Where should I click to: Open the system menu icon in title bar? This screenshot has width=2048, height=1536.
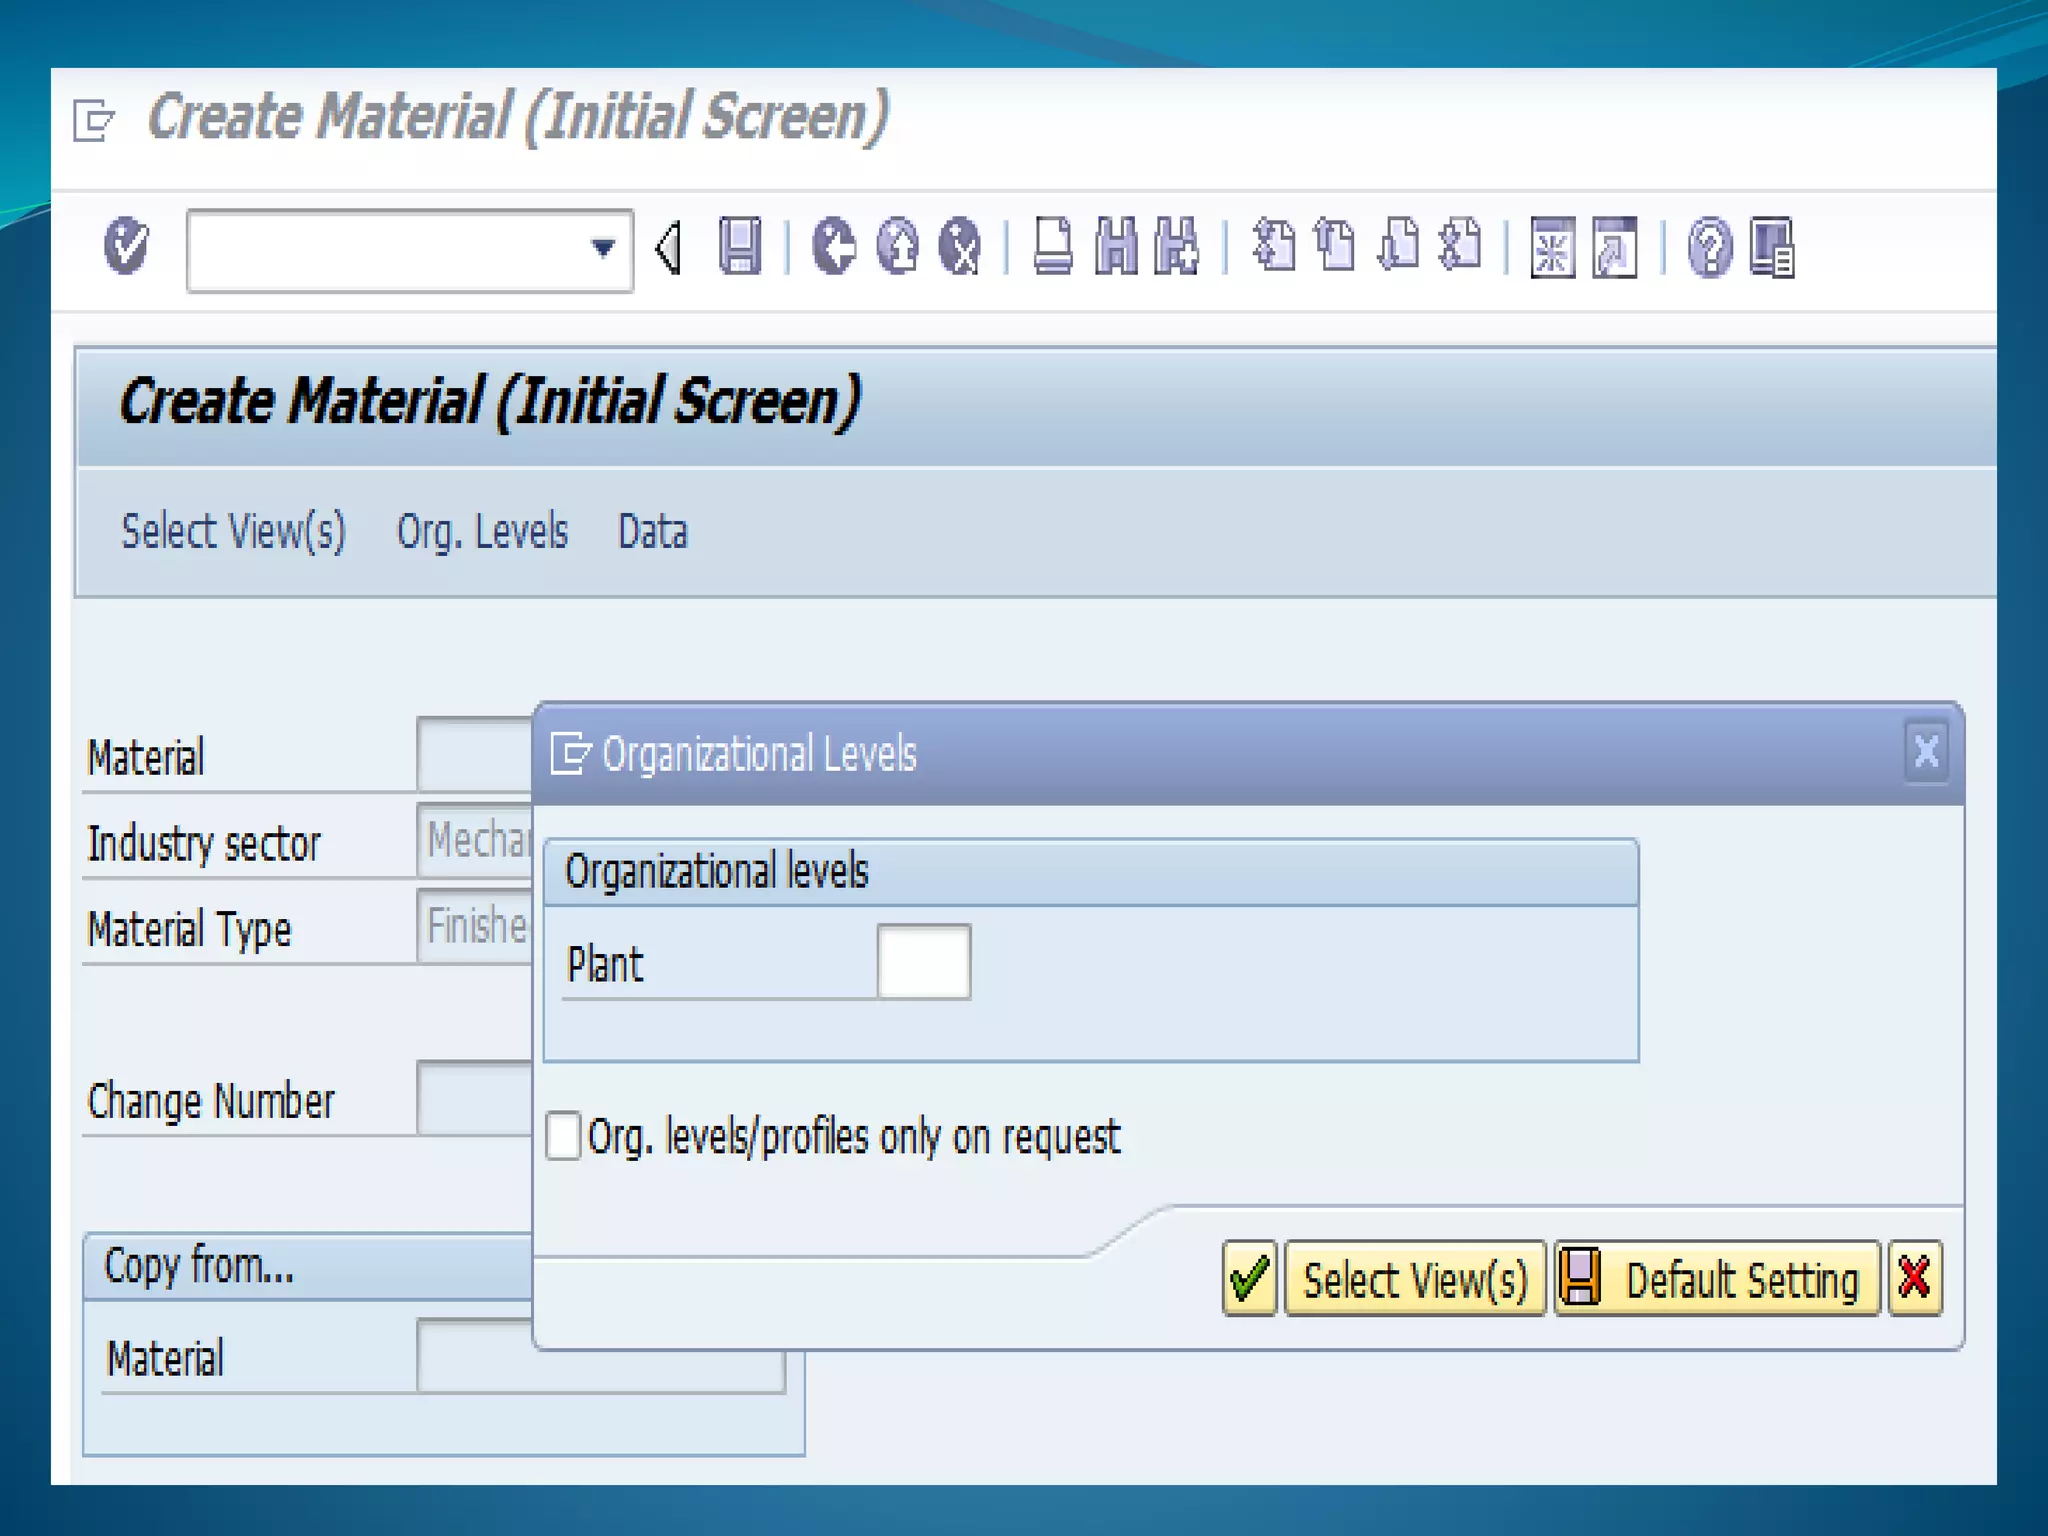[x=94, y=121]
